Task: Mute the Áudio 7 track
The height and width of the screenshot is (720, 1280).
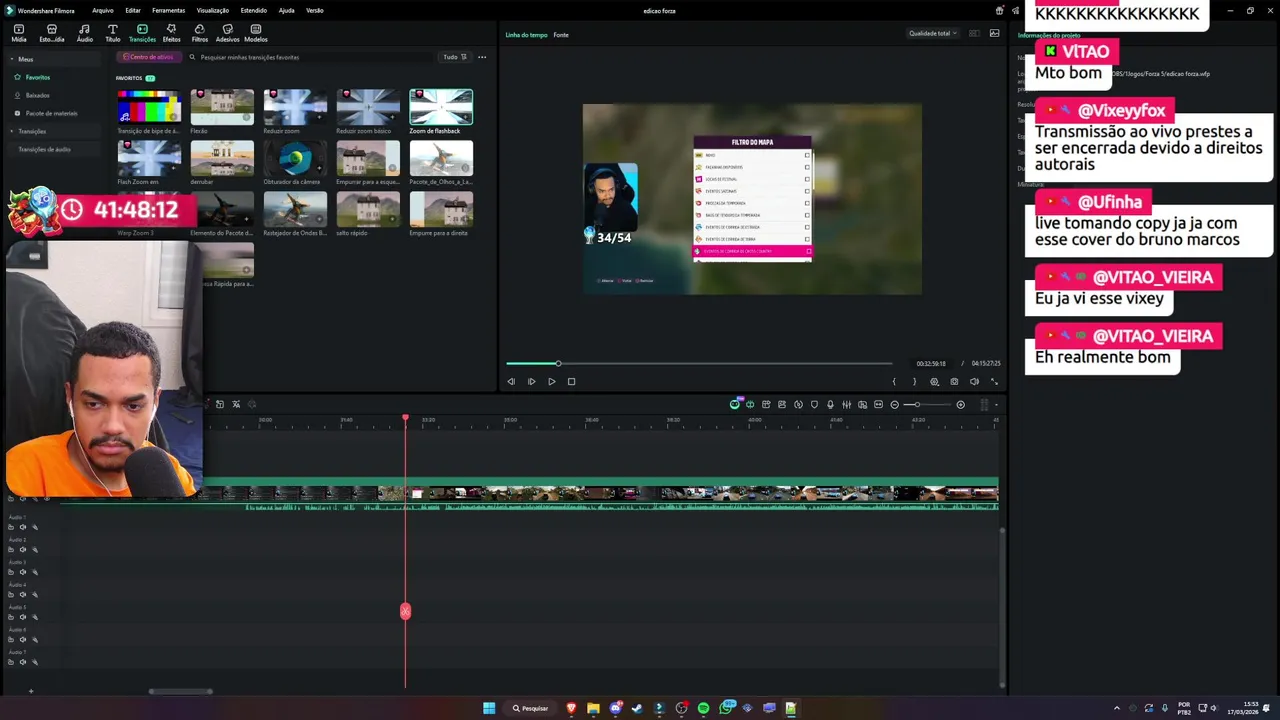Action: 23,662
